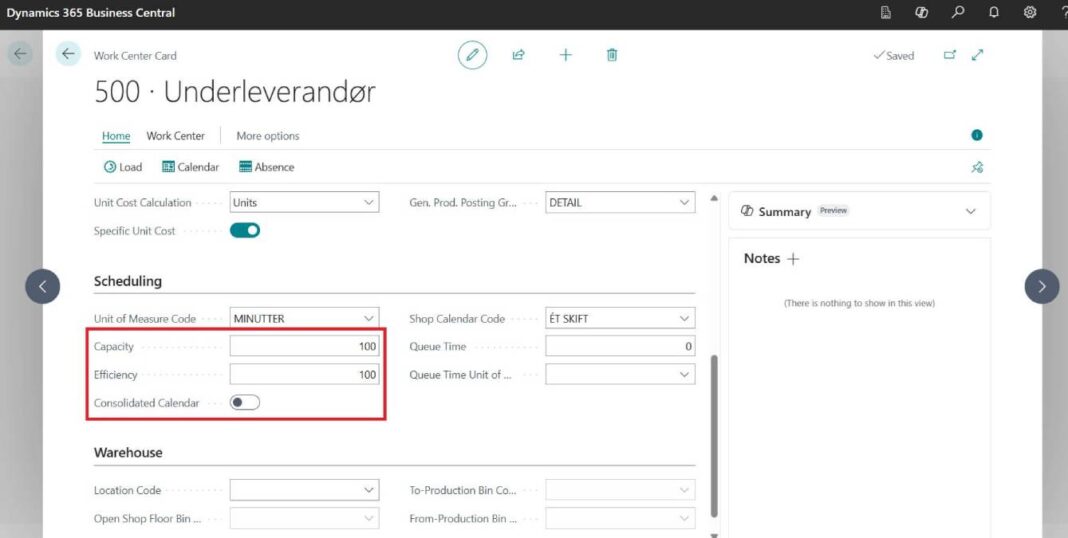The width and height of the screenshot is (1068, 538).
Task: Open the Absence action
Action: coord(266,167)
